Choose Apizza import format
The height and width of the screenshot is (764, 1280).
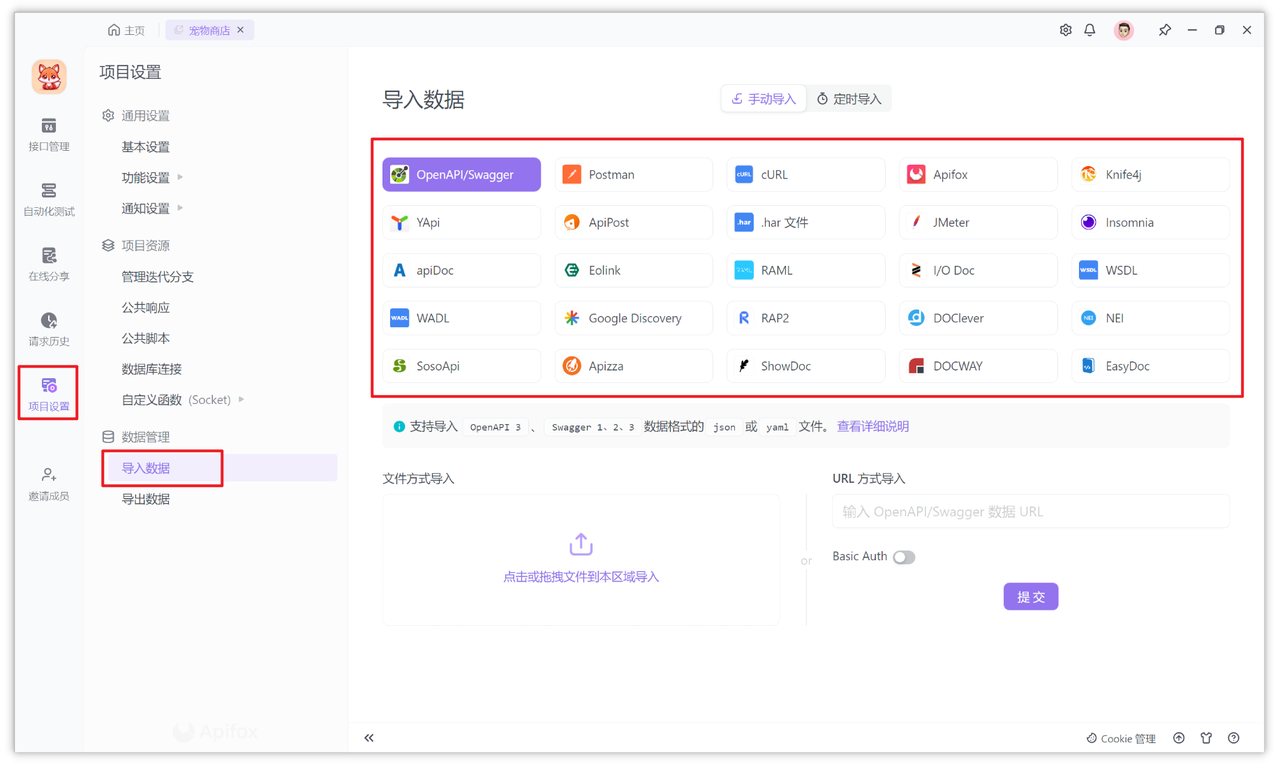pyautogui.click(x=634, y=366)
